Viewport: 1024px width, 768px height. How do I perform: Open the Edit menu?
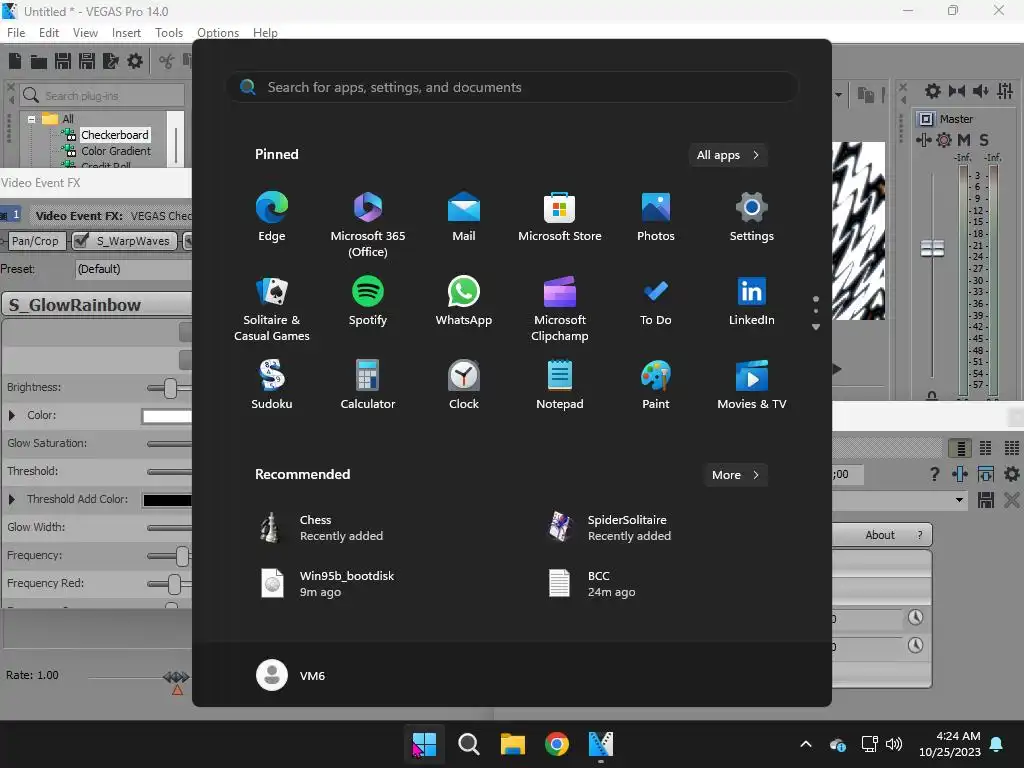(x=48, y=33)
